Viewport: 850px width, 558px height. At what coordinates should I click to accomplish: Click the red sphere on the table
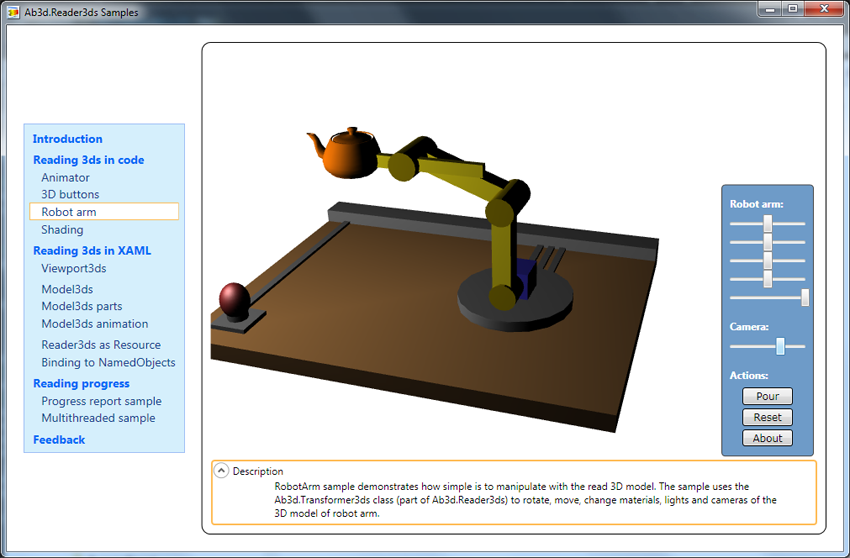234,300
